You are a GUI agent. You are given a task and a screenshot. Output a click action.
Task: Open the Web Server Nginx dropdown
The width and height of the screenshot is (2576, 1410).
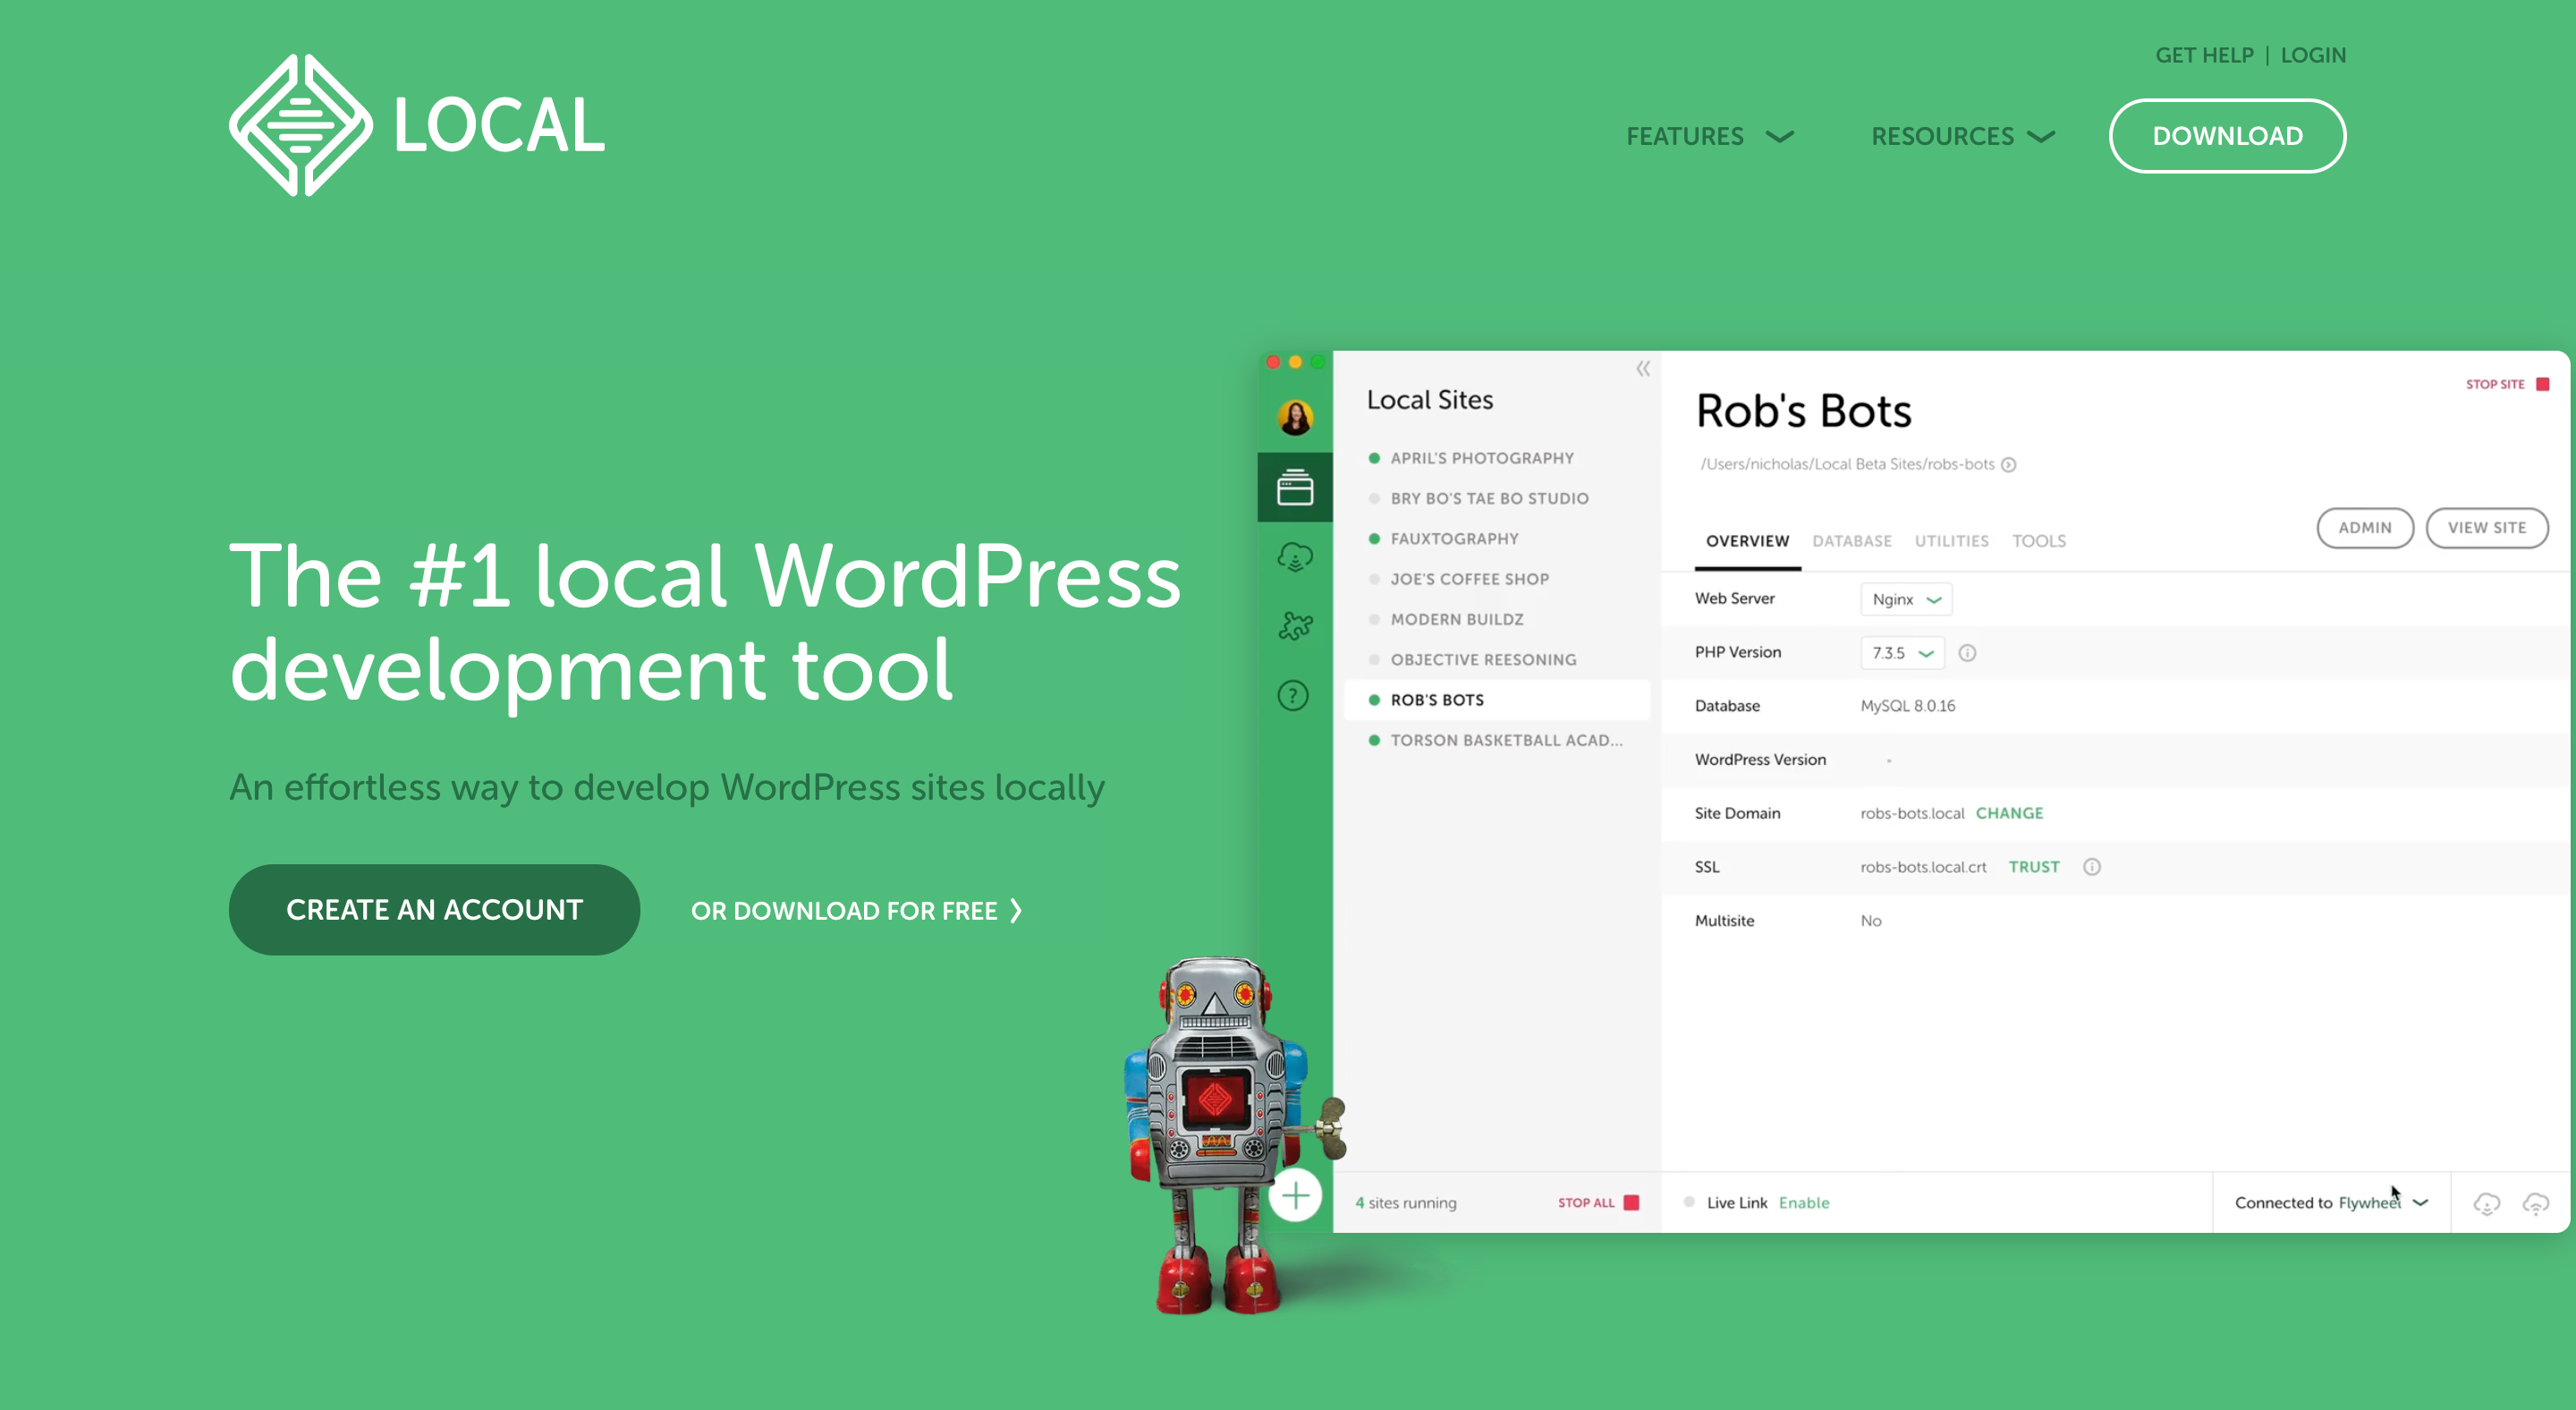[1906, 599]
